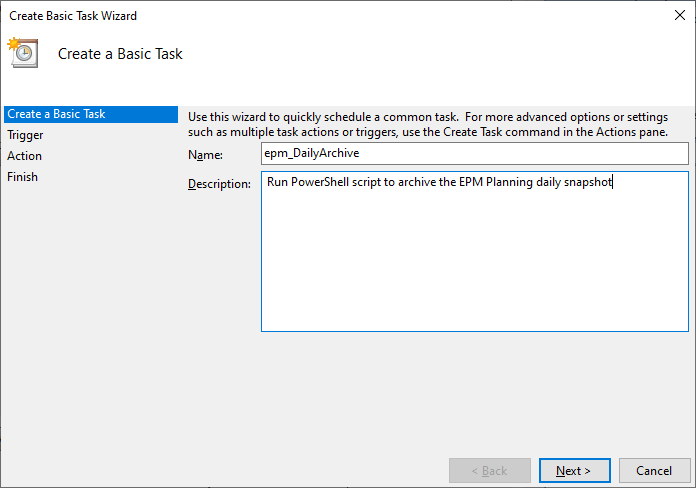This screenshot has width=696, height=488.
Task: Cancel the basic task wizard
Action: (654, 470)
